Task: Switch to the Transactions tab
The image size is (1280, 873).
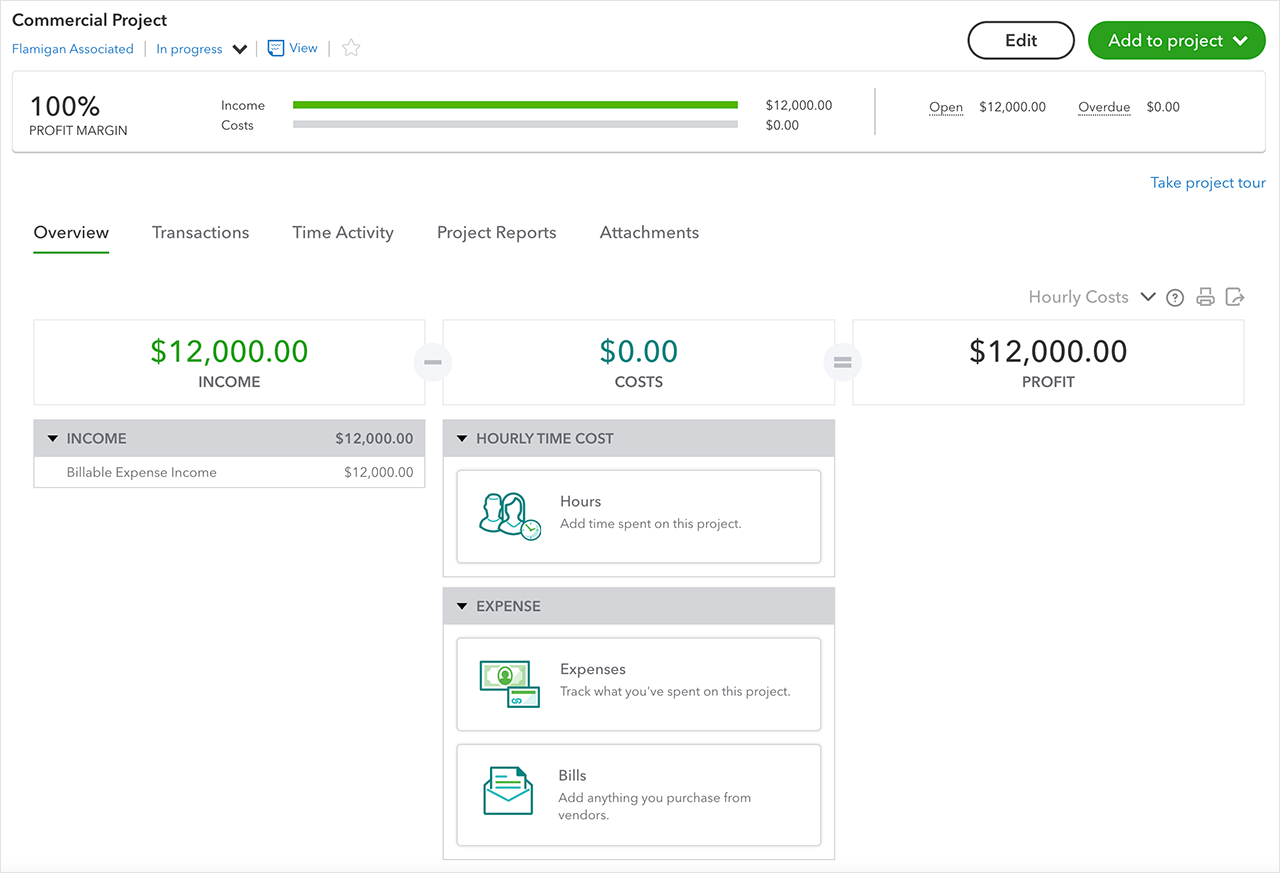Action: pyautogui.click(x=200, y=233)
